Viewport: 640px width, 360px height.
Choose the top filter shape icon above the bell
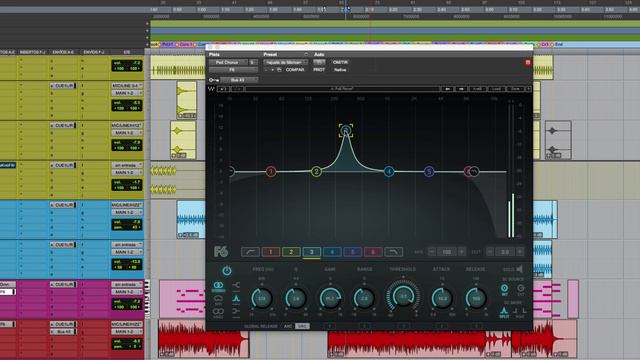click(x=236, y=285)
